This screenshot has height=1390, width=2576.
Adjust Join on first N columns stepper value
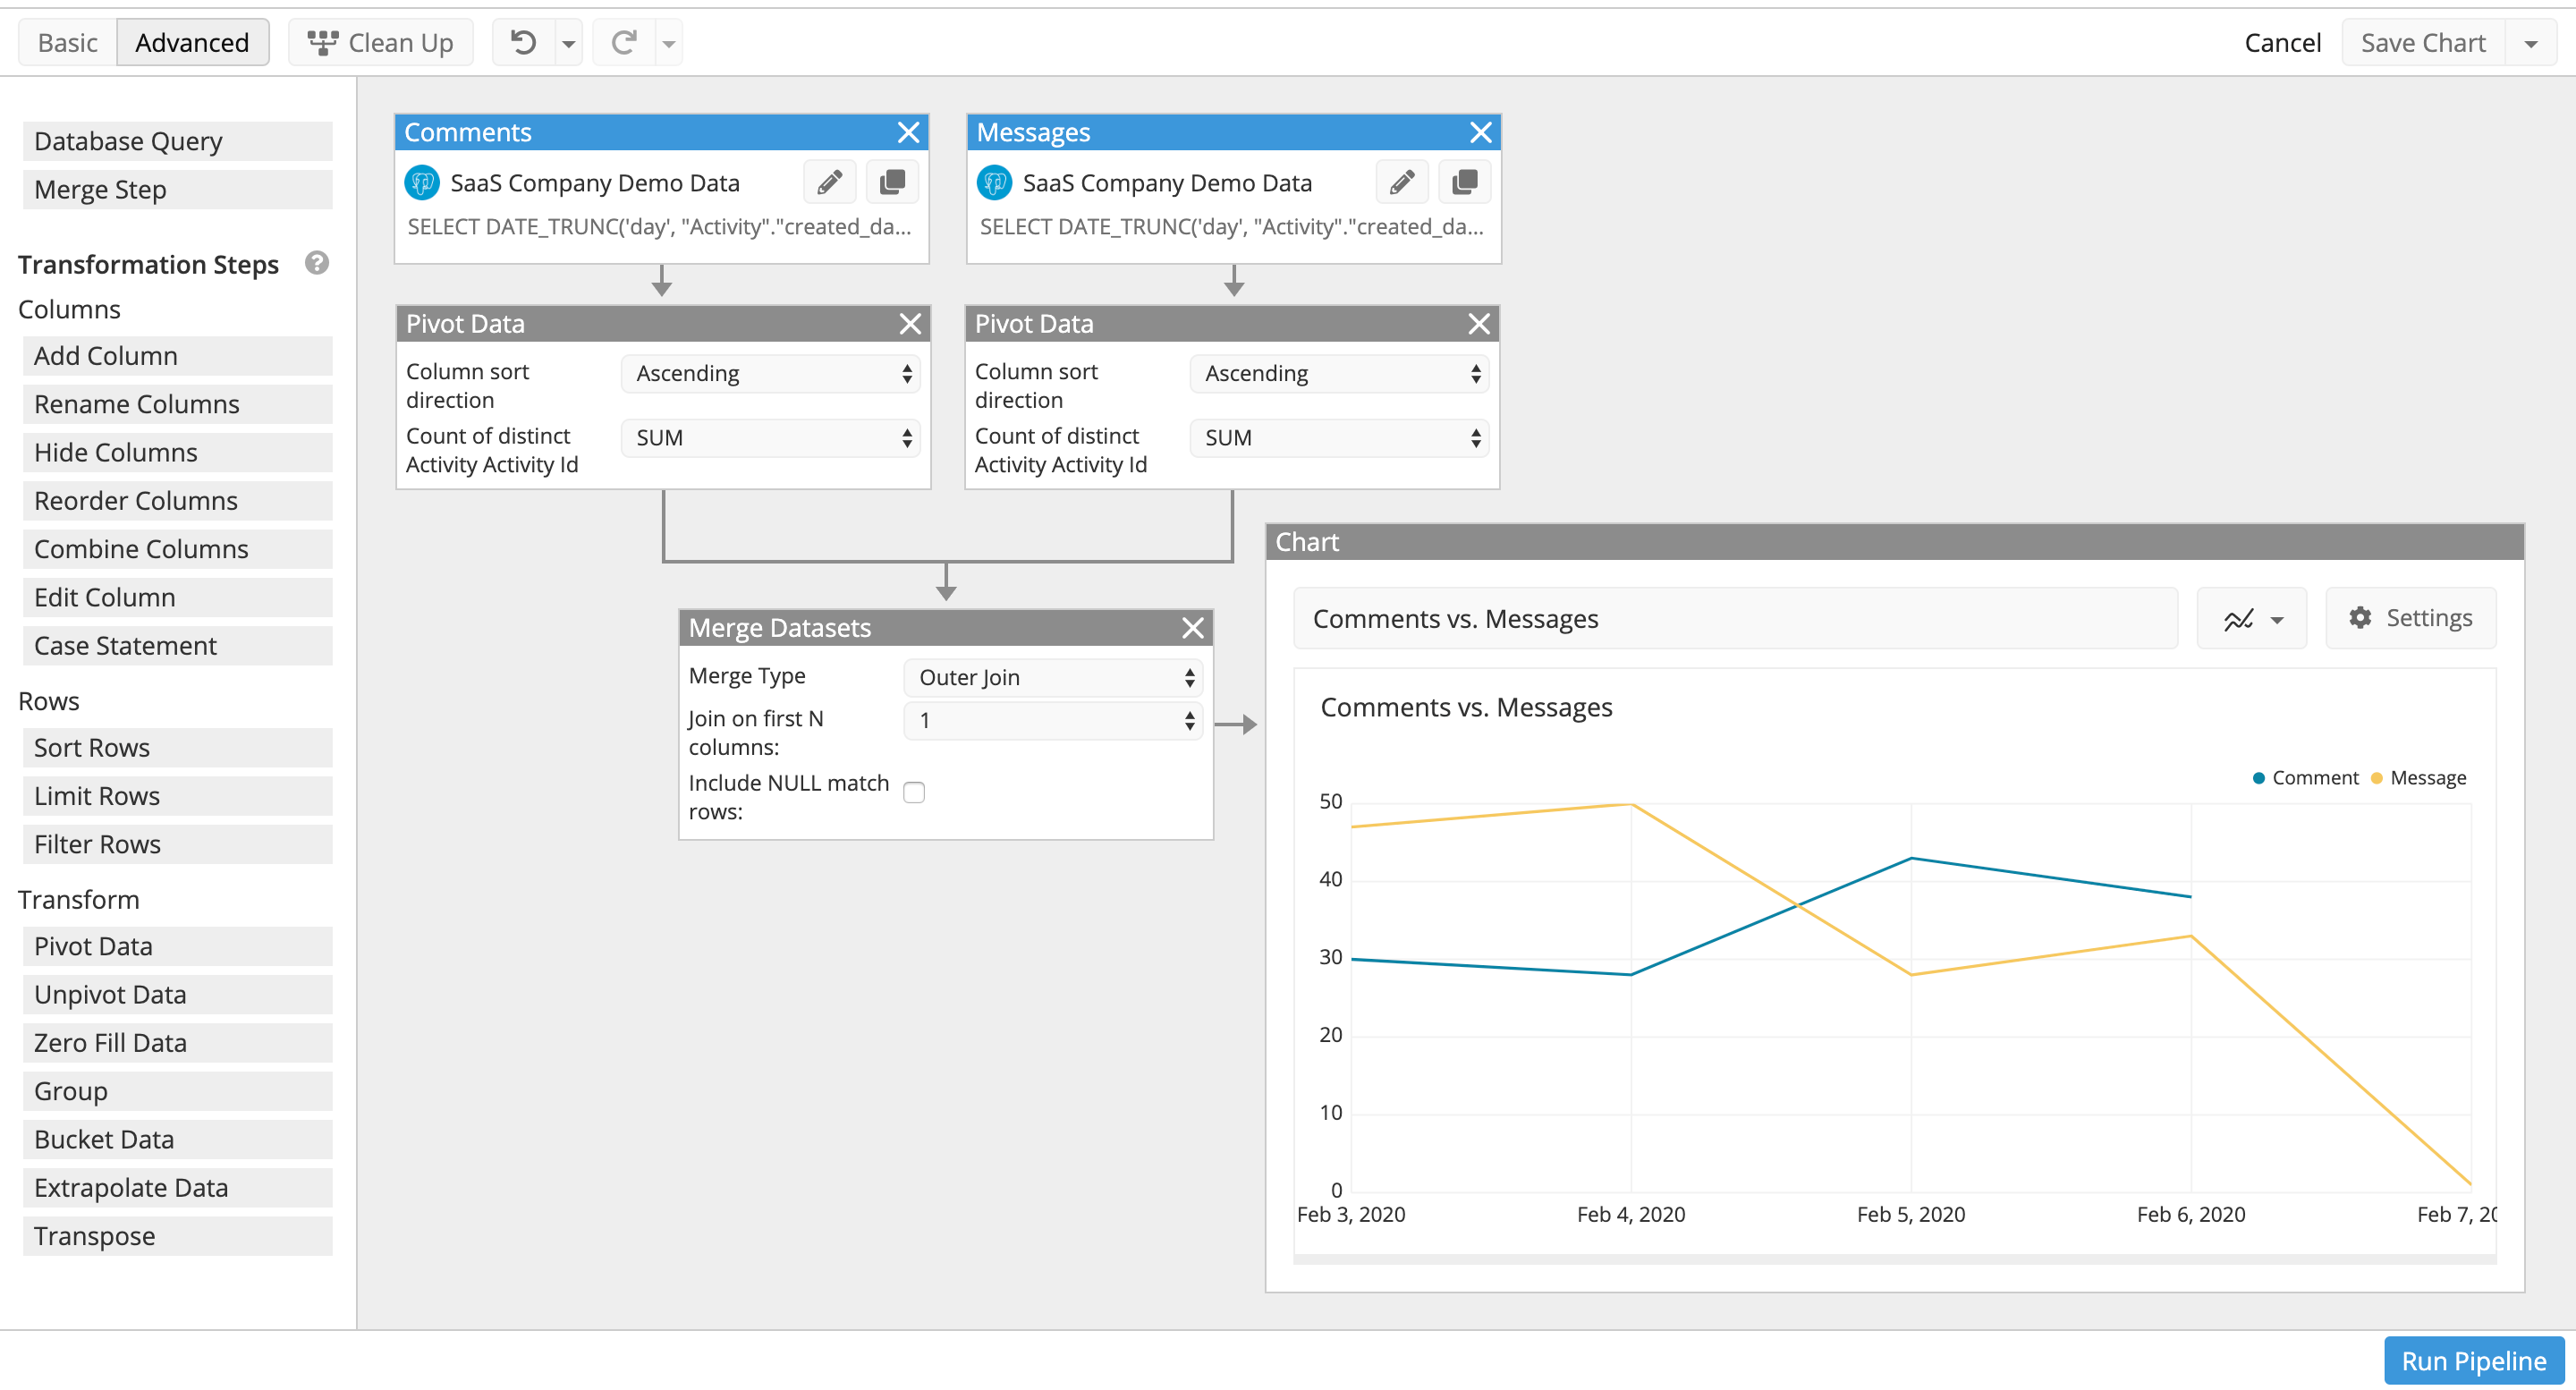(1193, 719)
